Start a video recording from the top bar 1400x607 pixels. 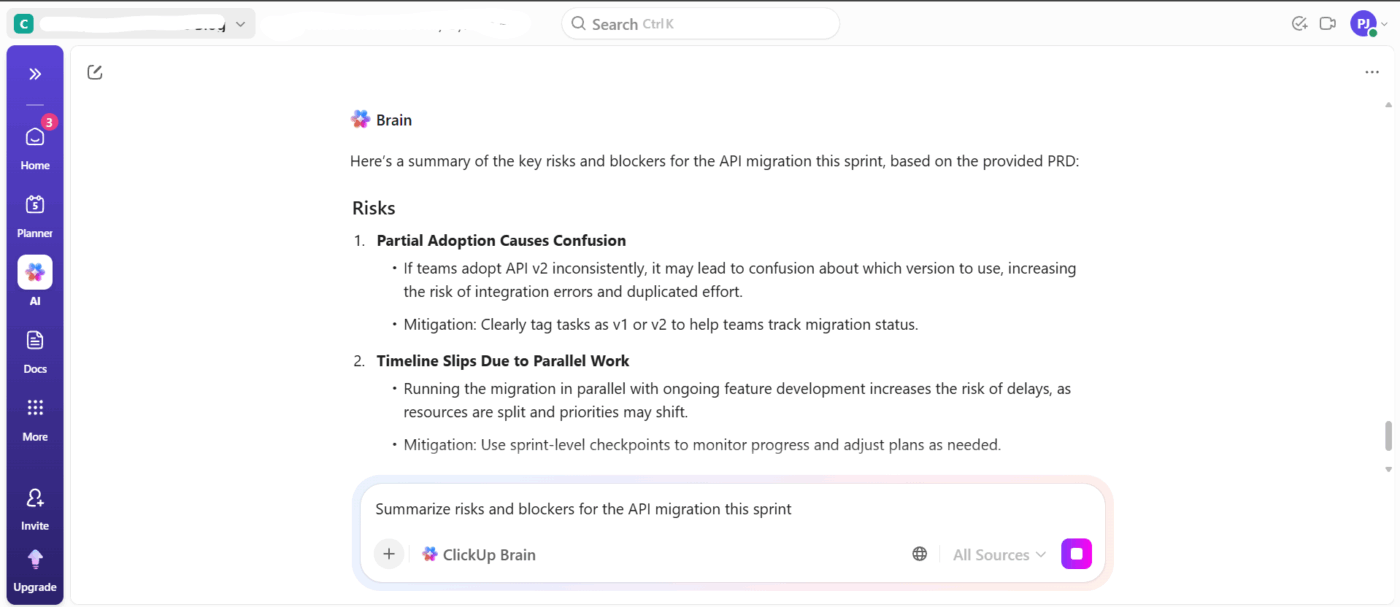pos(1328,22)
